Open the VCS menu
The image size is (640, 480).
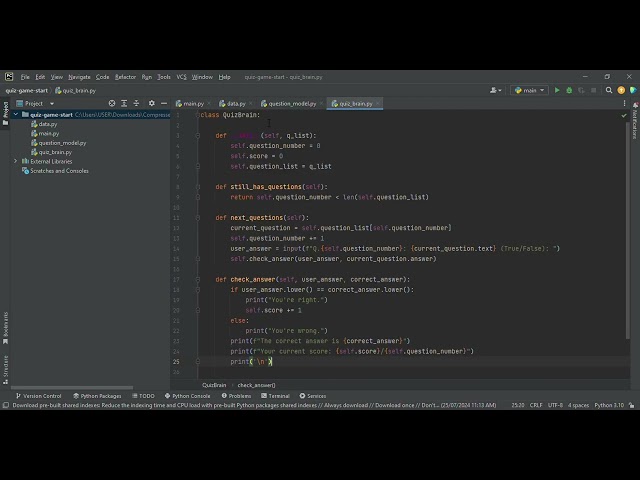(x=181, y=77)
